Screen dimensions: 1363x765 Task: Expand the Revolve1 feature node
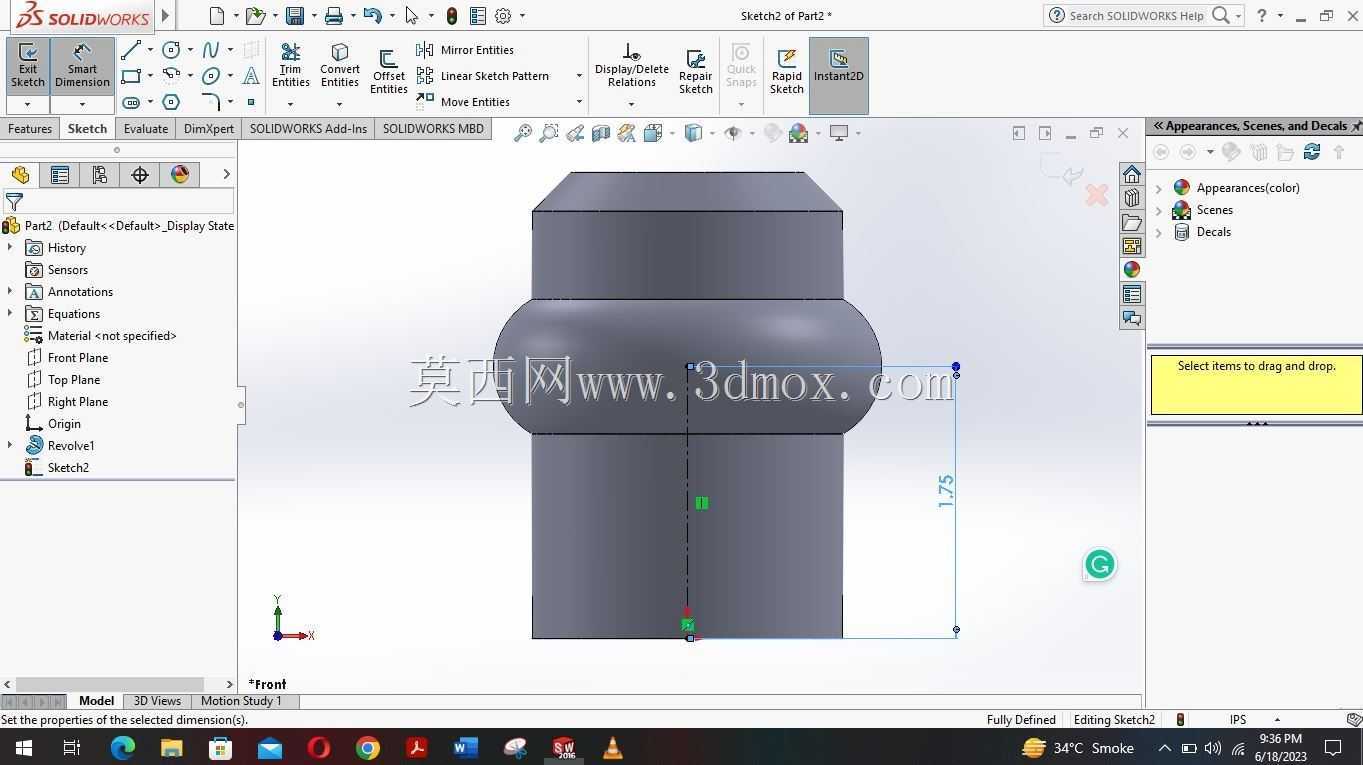[10, 445]
